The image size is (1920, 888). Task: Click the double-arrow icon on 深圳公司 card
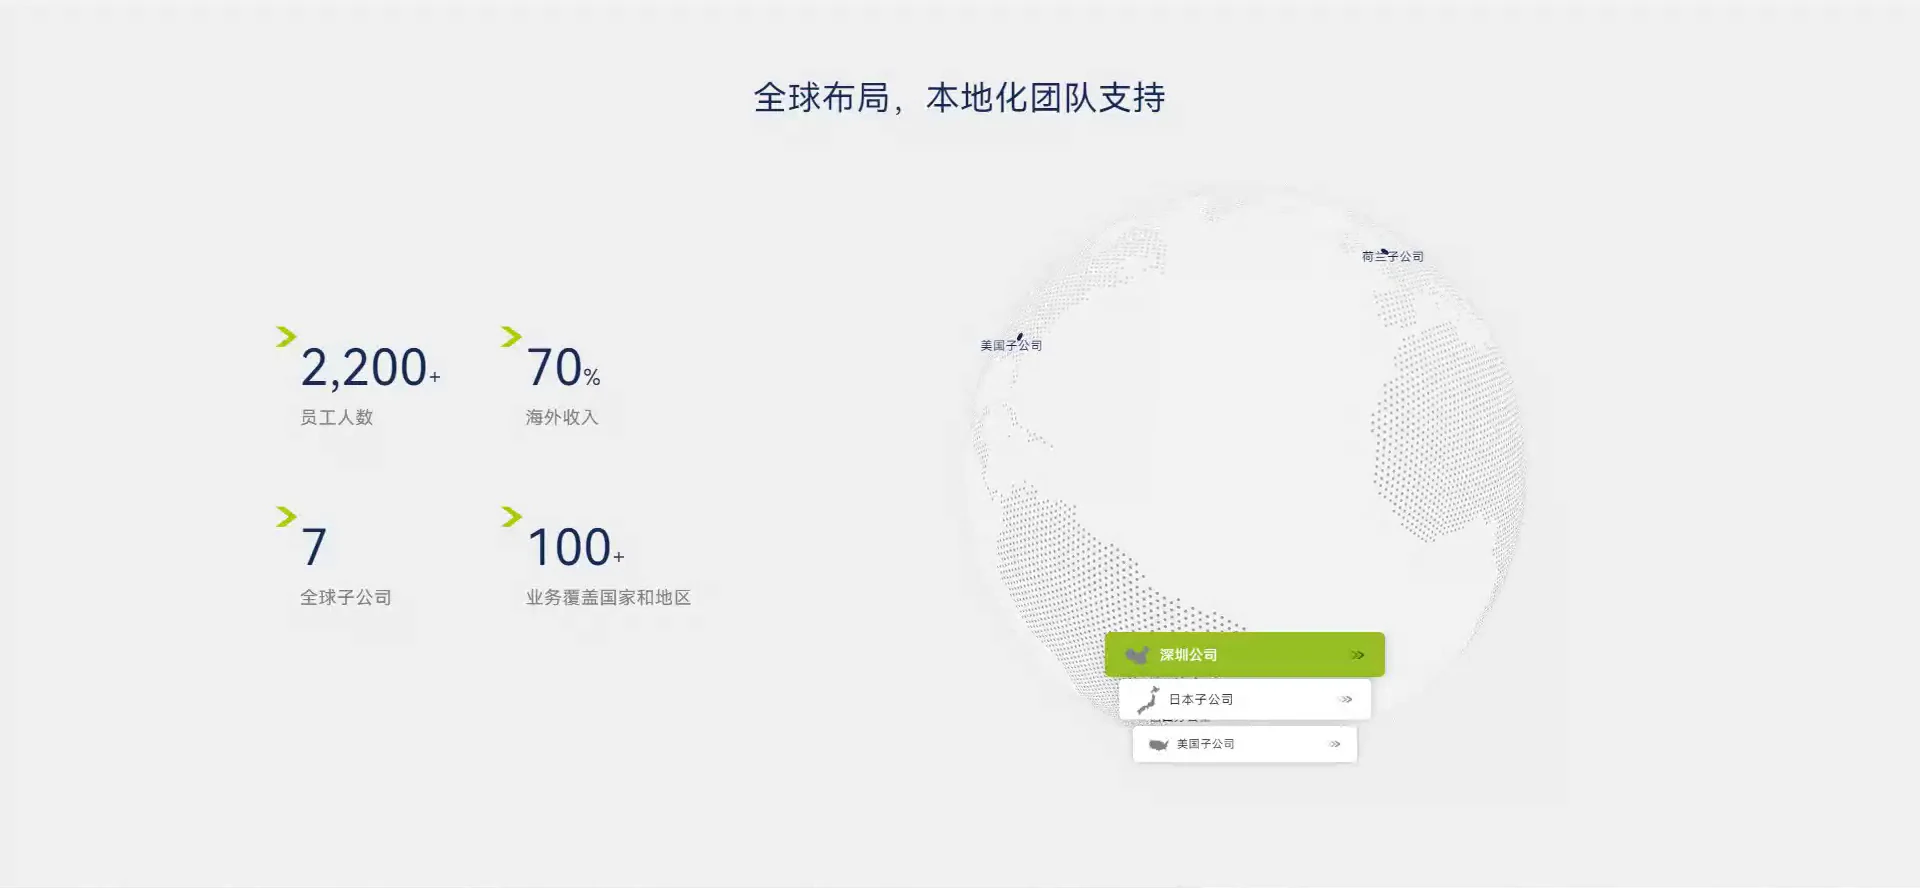click(1357, 655)
